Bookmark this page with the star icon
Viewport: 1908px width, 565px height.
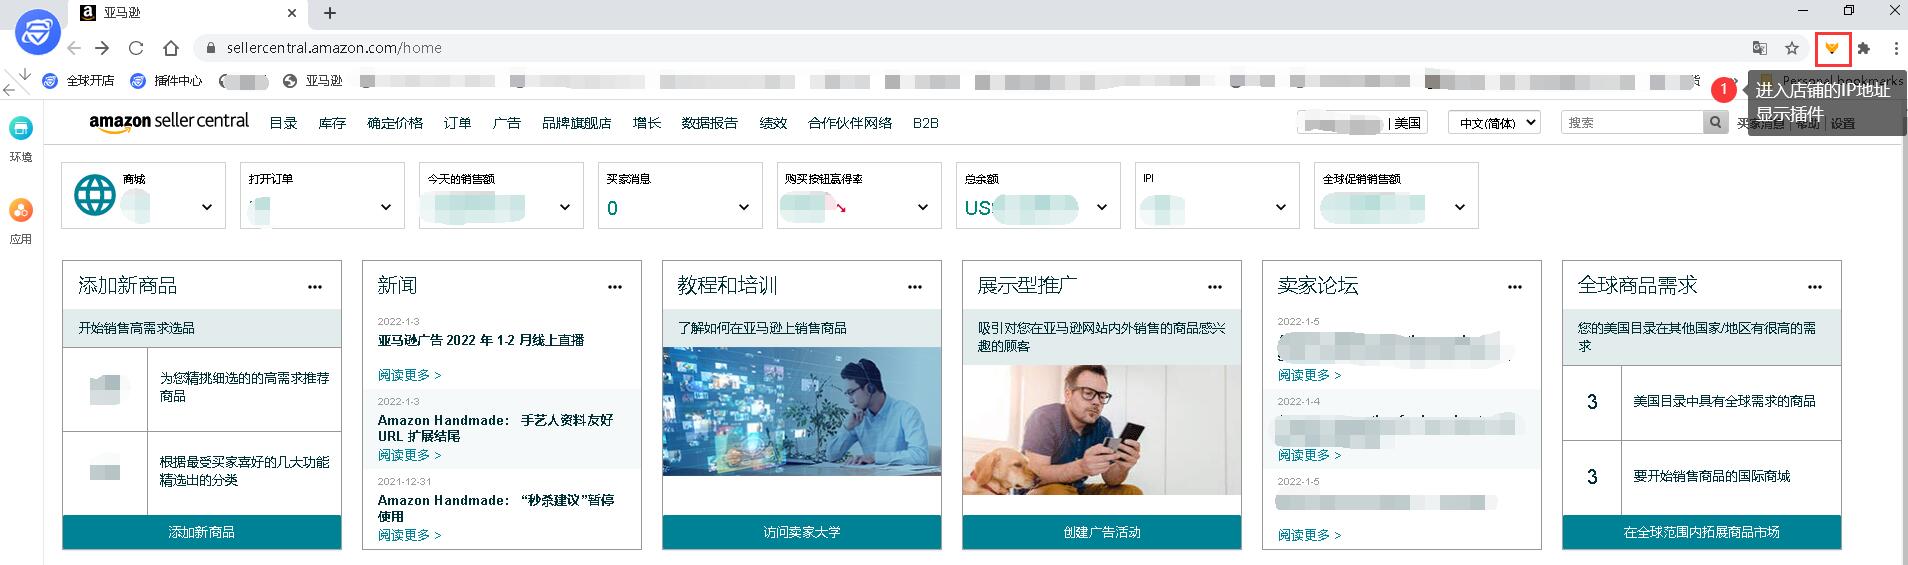coord(1792,48)
